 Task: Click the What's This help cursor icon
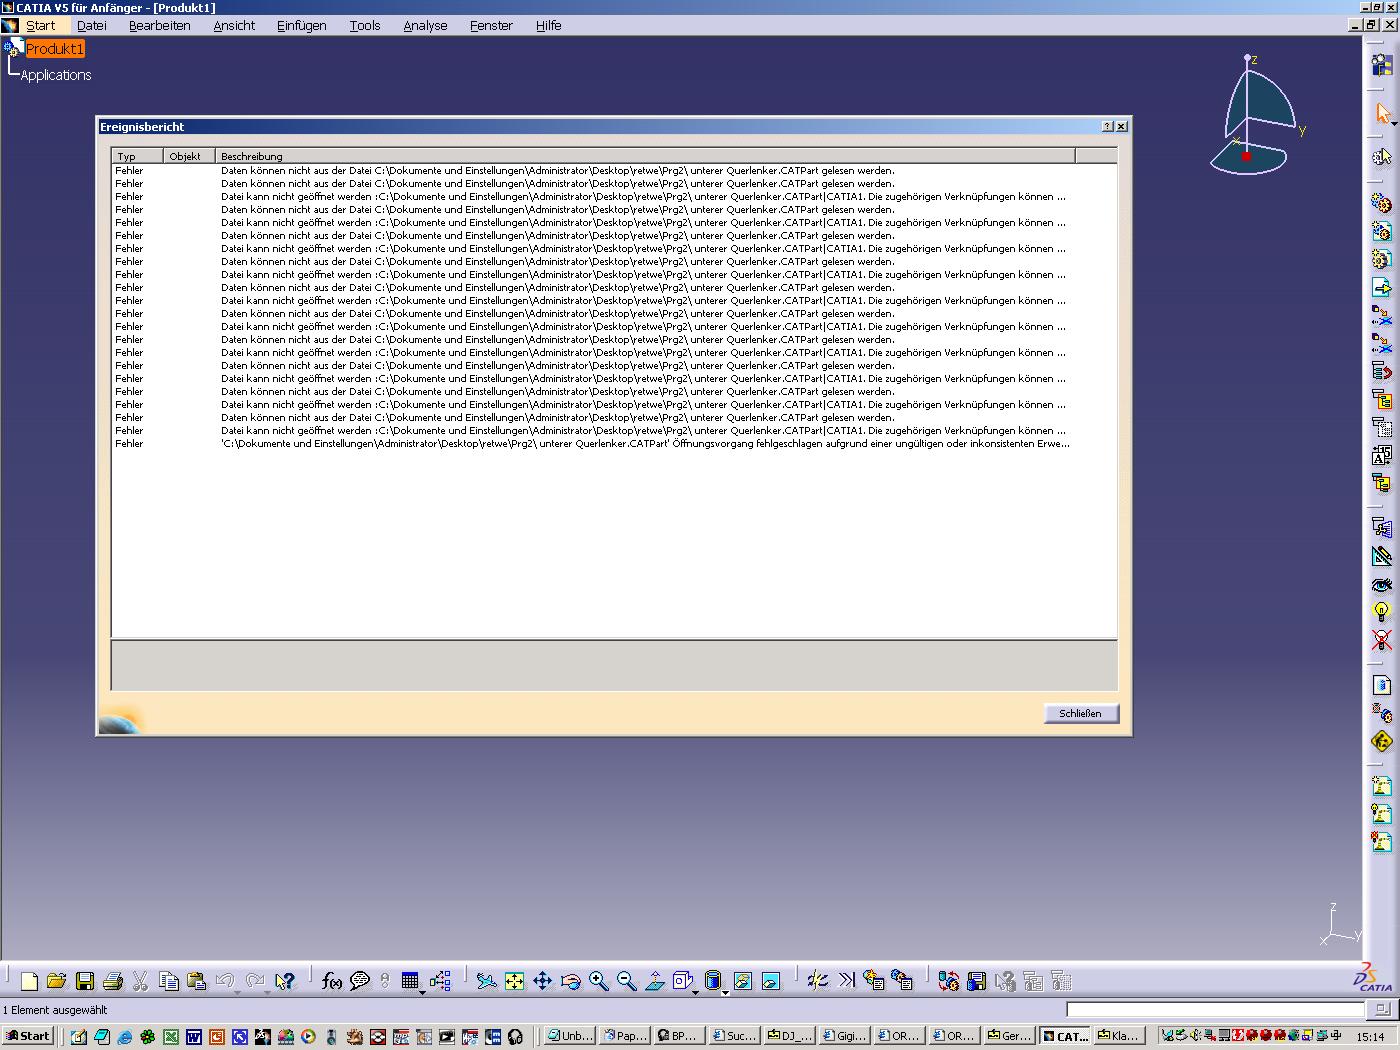pyautogui.click(x=285, y=981)
